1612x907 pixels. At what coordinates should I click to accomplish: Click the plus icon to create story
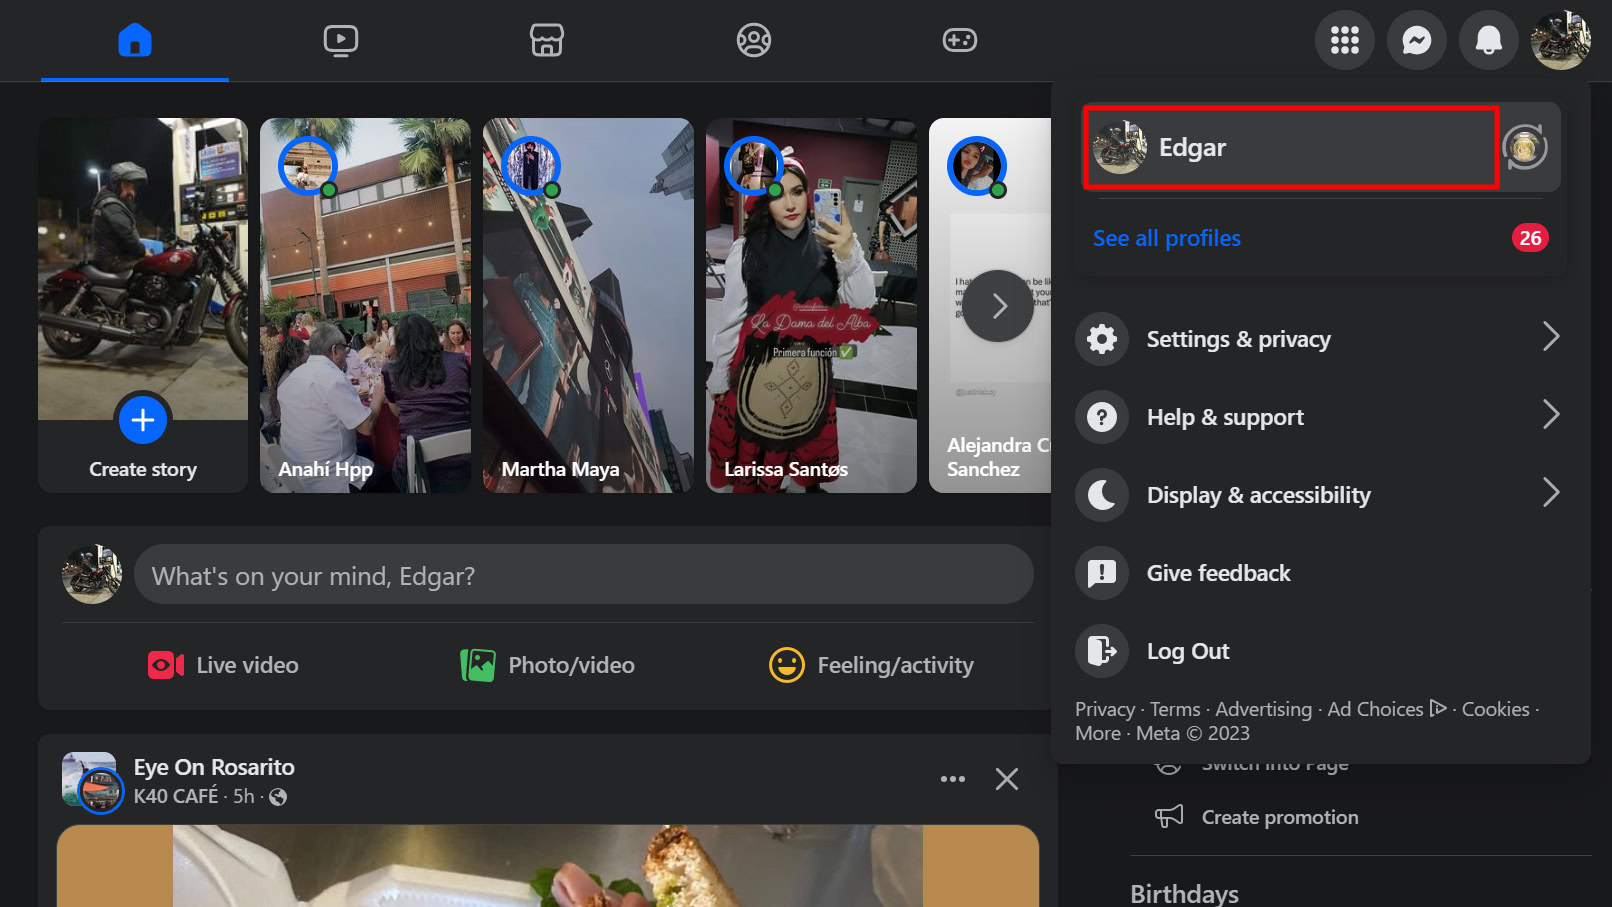143,420
